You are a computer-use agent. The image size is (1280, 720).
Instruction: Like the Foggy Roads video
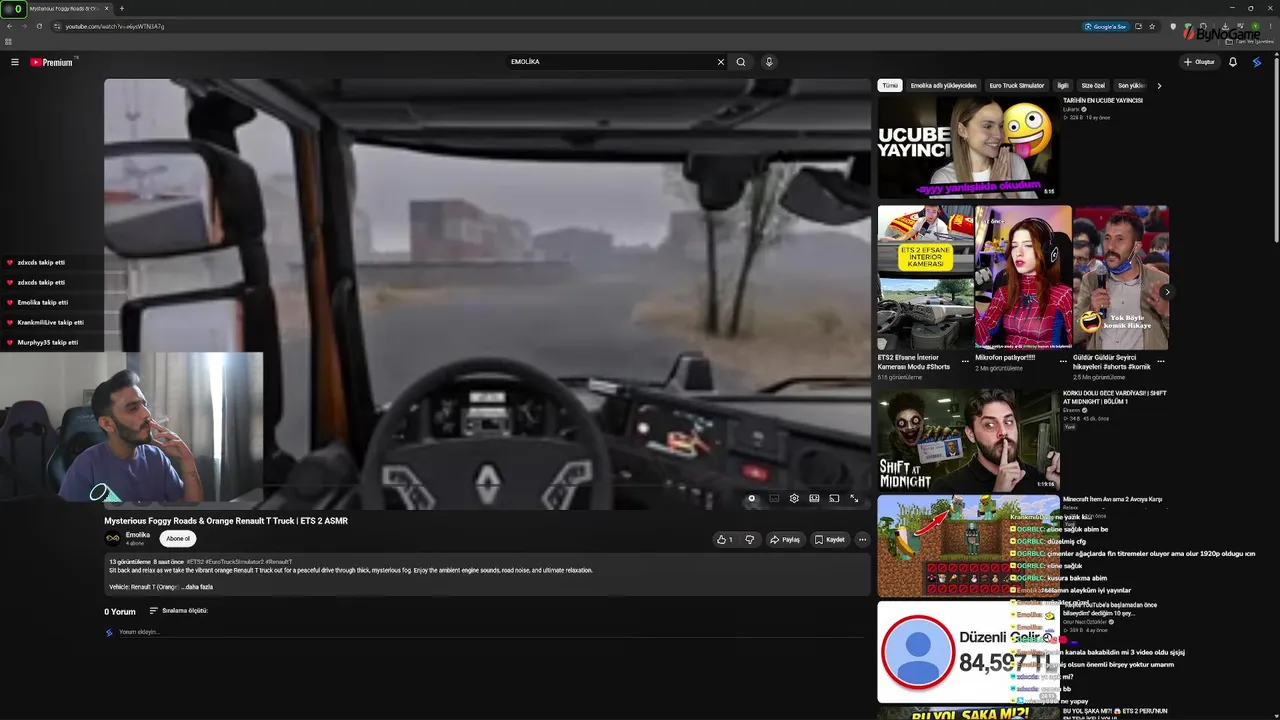pos(725,540)
